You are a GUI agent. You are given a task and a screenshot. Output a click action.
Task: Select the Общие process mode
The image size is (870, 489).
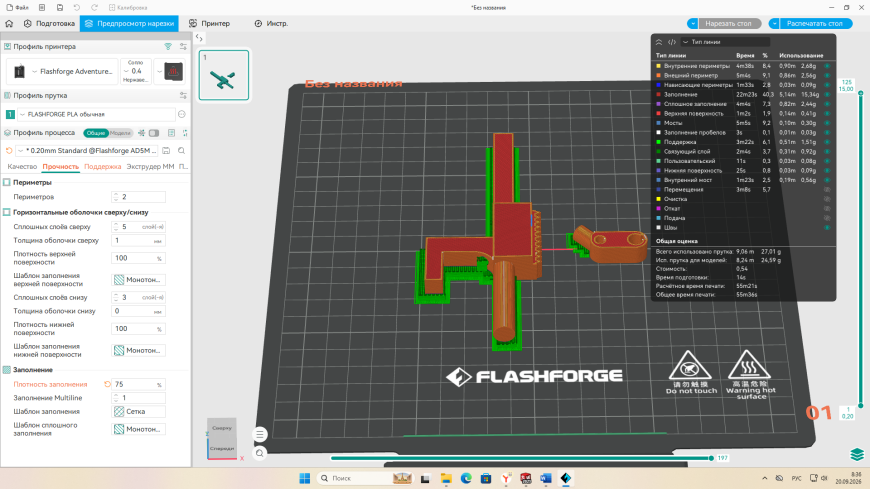95,133
